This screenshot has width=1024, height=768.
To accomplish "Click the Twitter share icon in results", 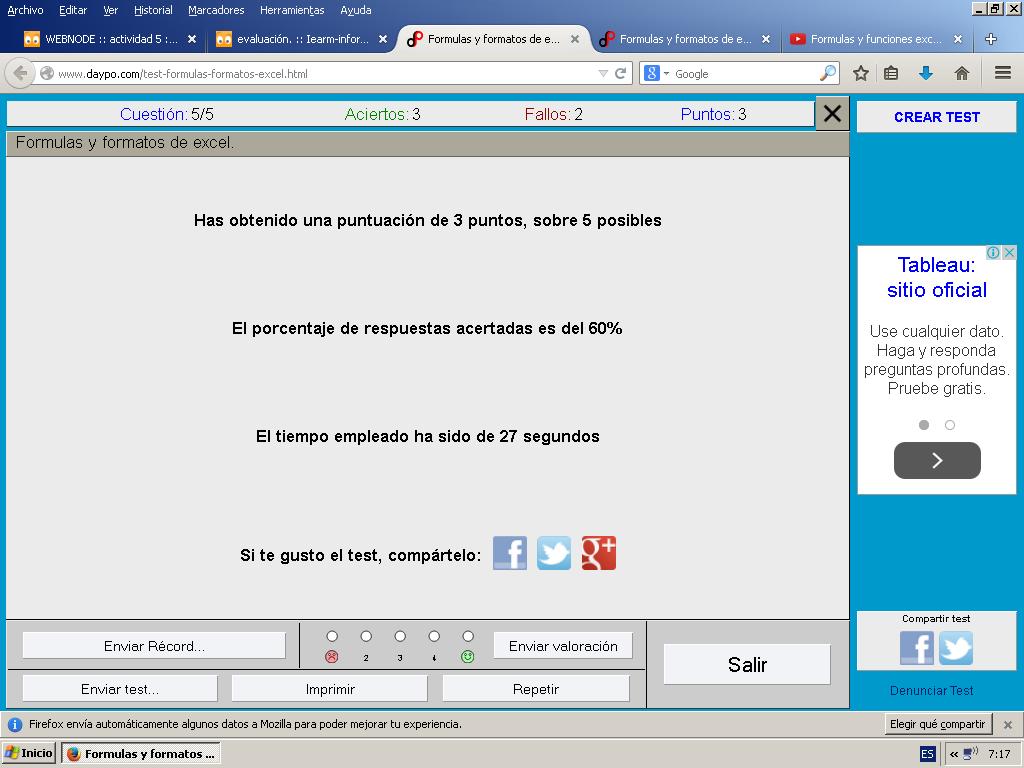I will pyautogui.click(x=554, y=553).
